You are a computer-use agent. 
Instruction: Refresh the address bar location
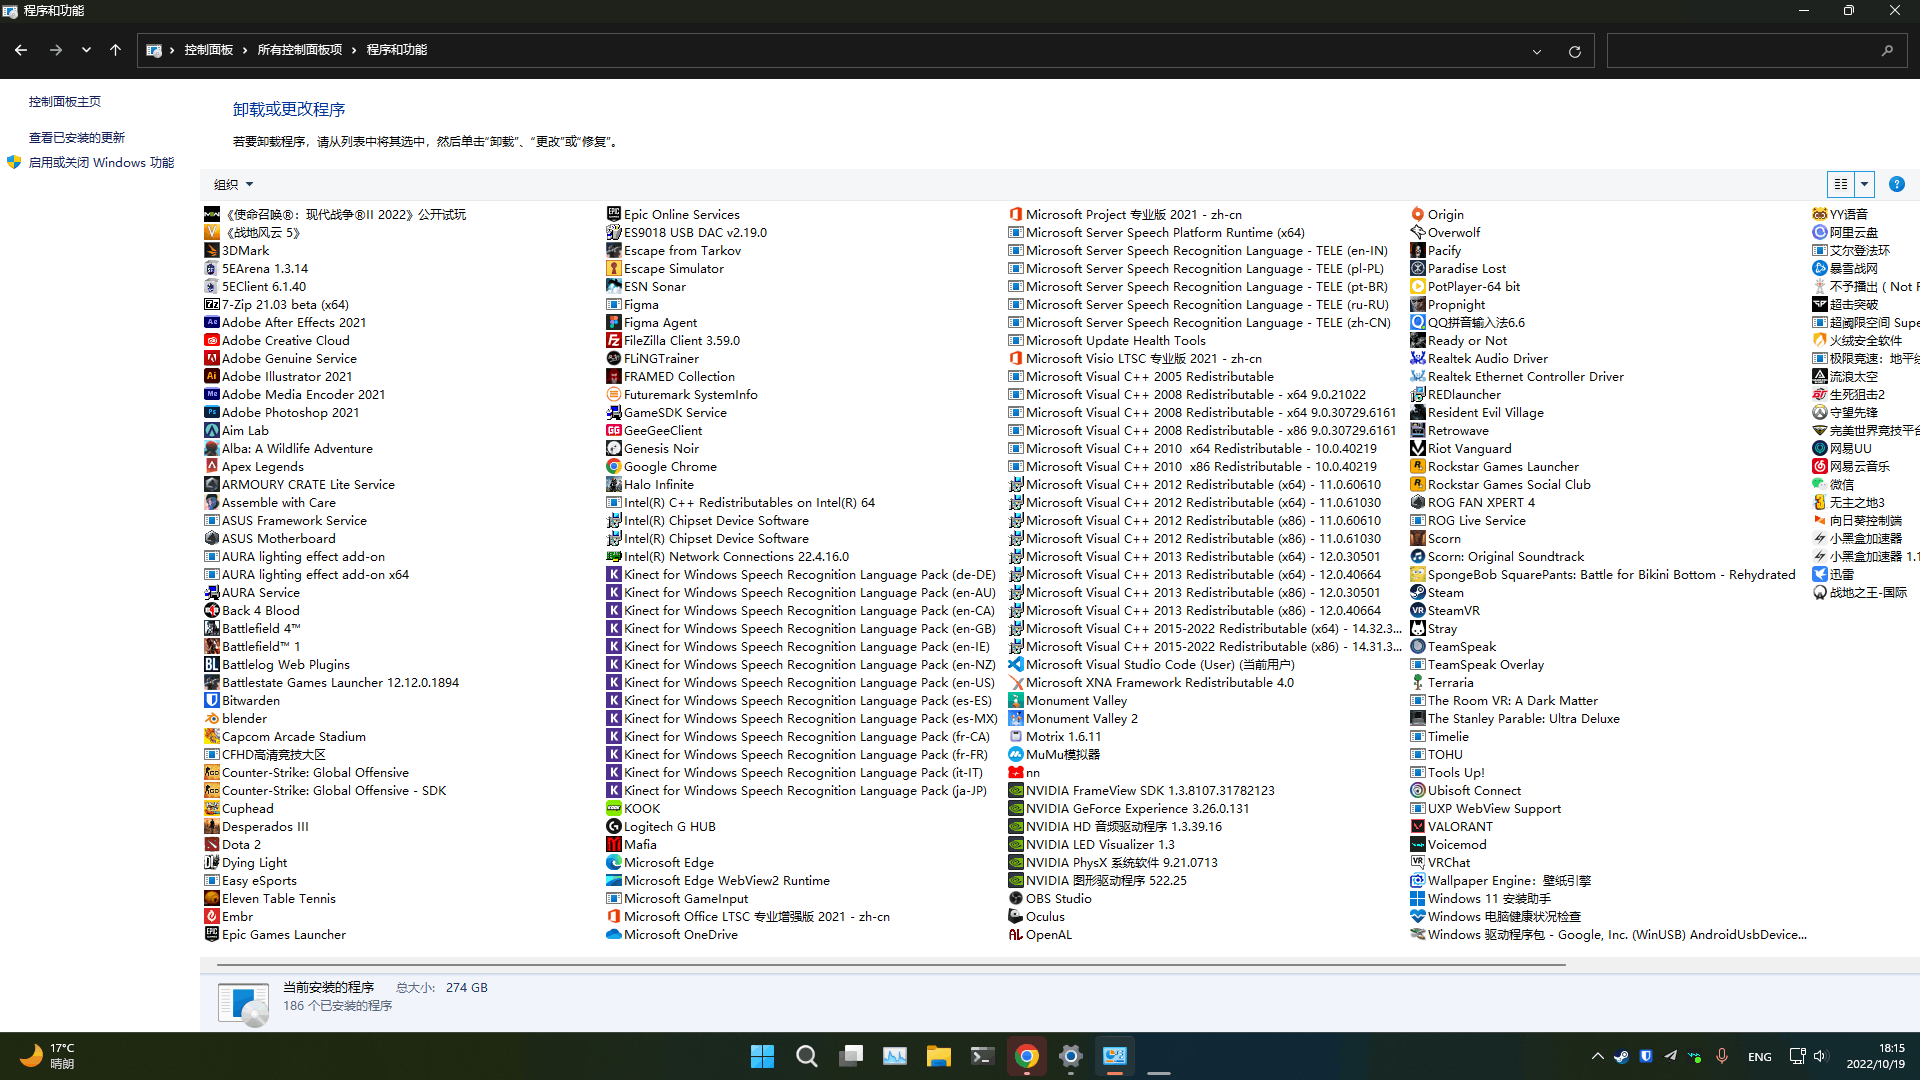click(1574, 51)
